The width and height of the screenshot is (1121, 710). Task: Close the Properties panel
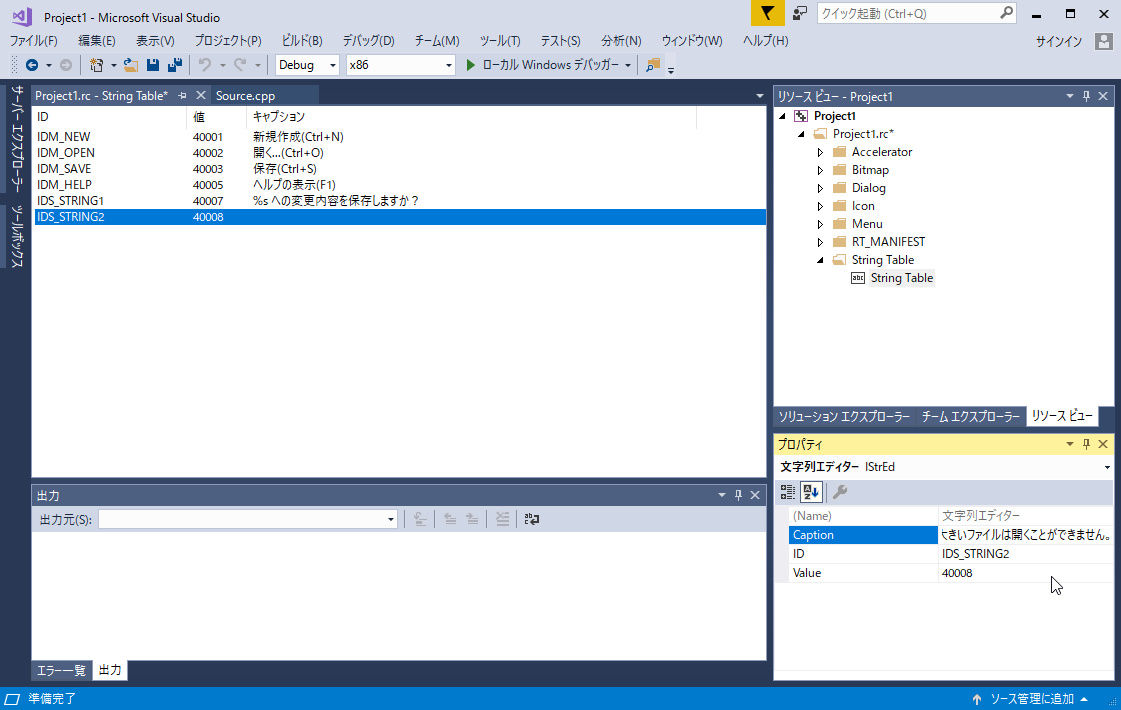point(1103,444)
